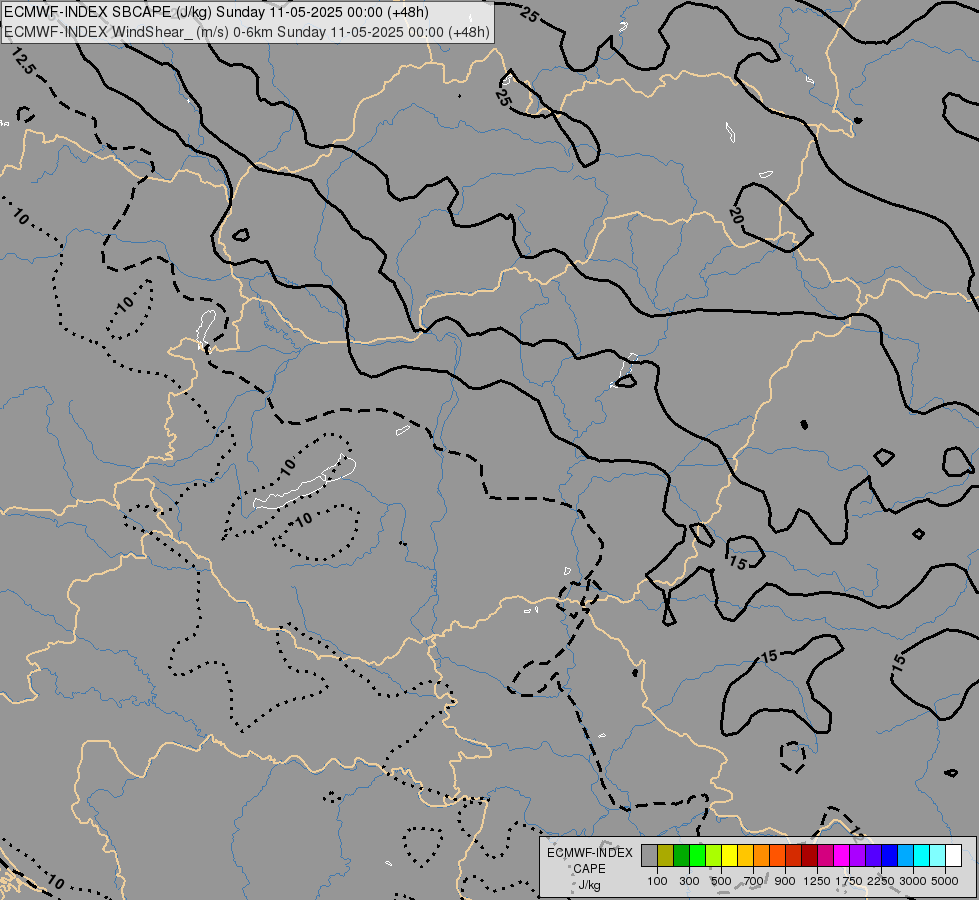Click the 'J/kg' unit label in legend

pyautogui.click(x=589, y=885)
